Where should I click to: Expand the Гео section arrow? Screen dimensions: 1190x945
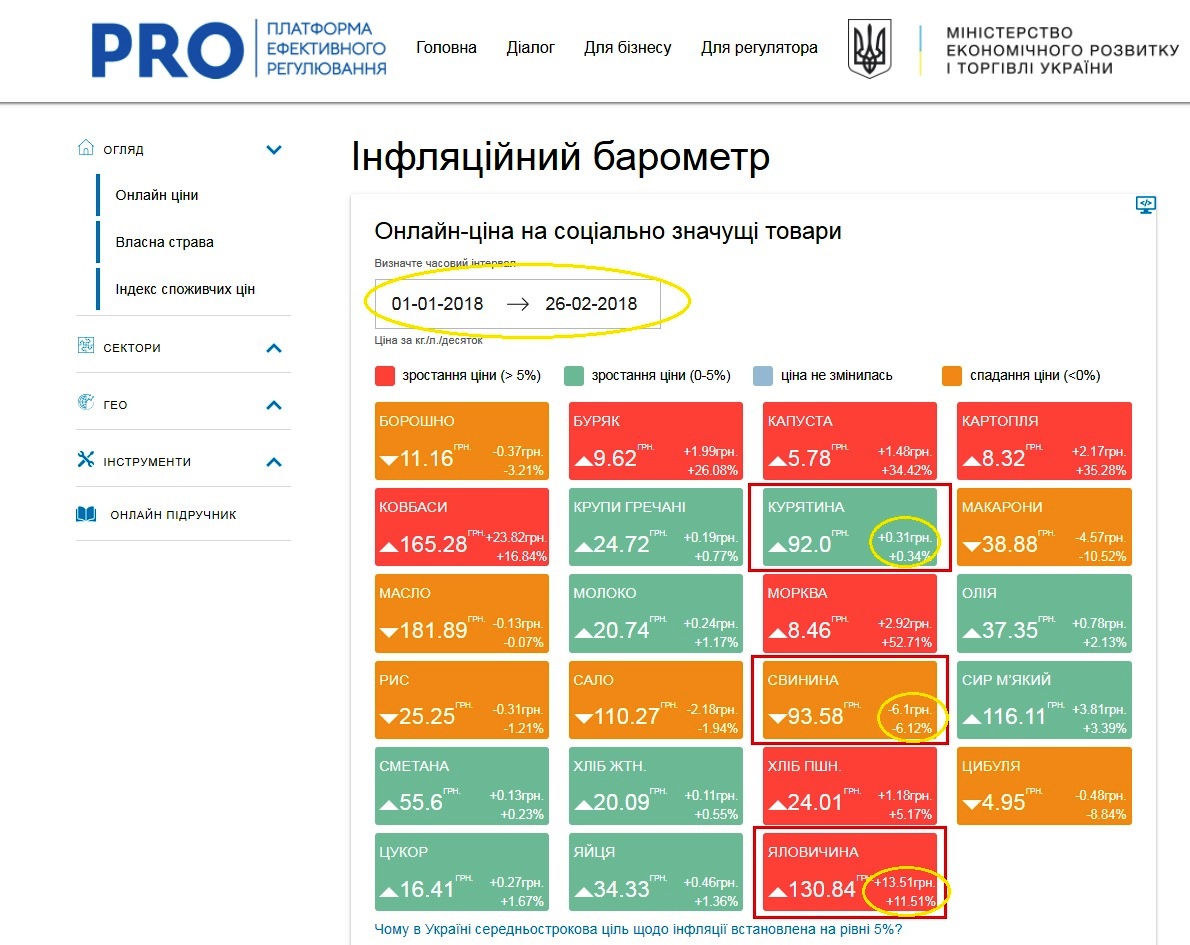(x=274, y=405)
